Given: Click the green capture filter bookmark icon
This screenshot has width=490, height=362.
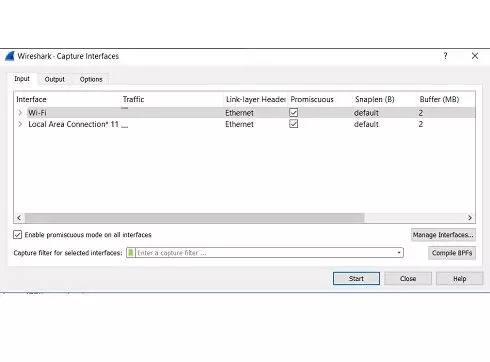Looking at the screenshot, I should 131,253.
